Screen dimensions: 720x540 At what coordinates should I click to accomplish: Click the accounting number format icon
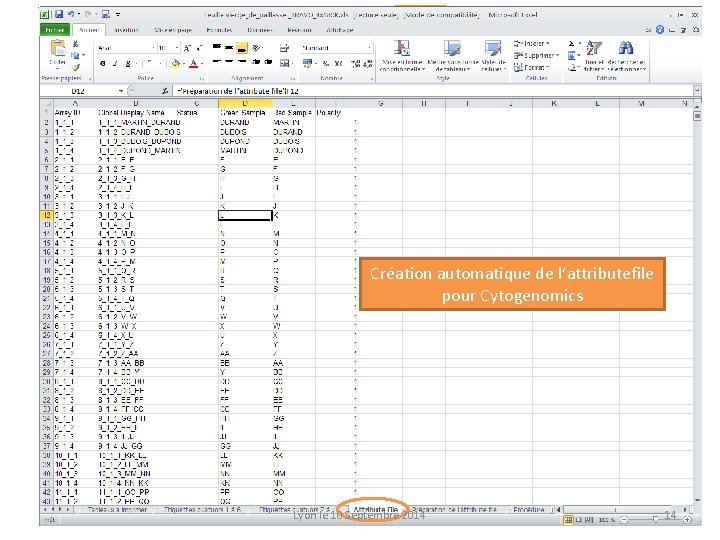pyautogui.click(x=307, y=63)
